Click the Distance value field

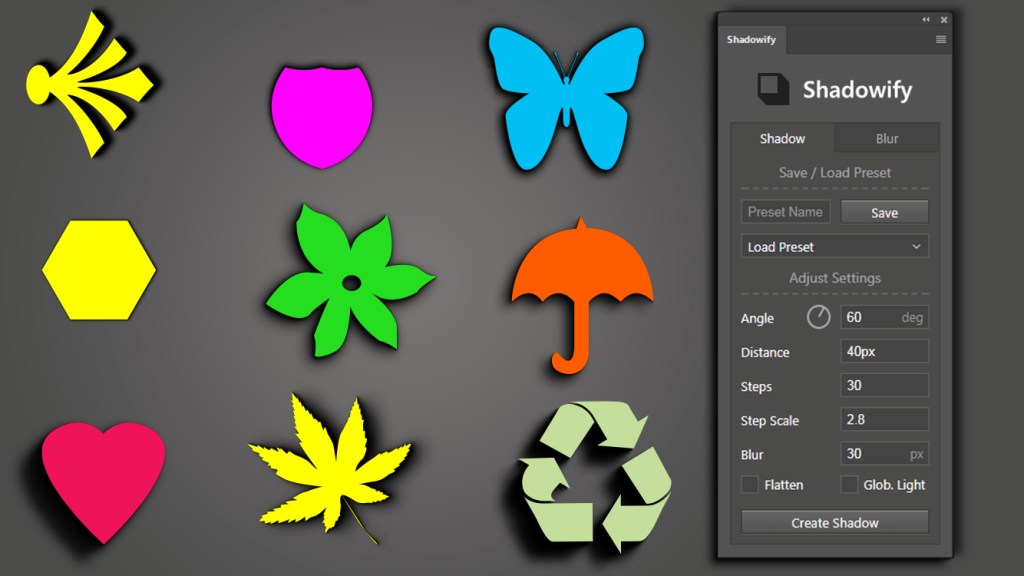[884, 351]
